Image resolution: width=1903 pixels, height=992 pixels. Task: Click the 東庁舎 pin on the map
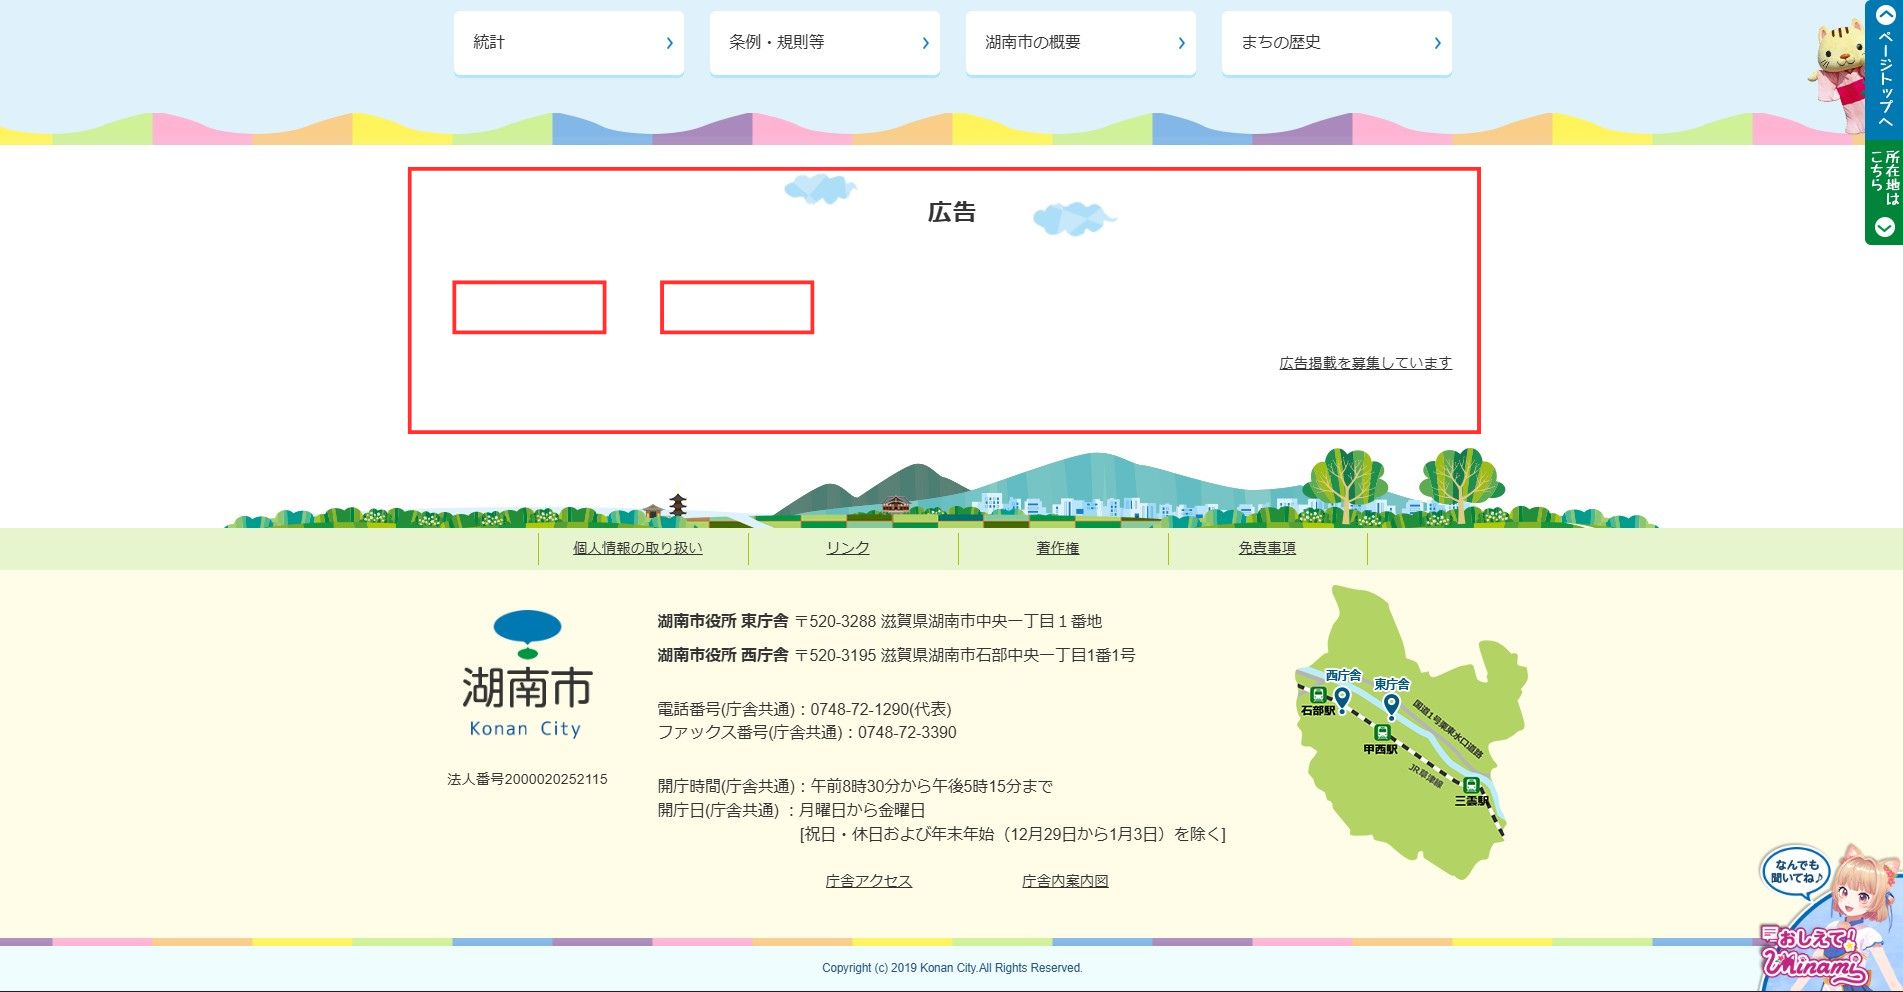(1391, 707)
